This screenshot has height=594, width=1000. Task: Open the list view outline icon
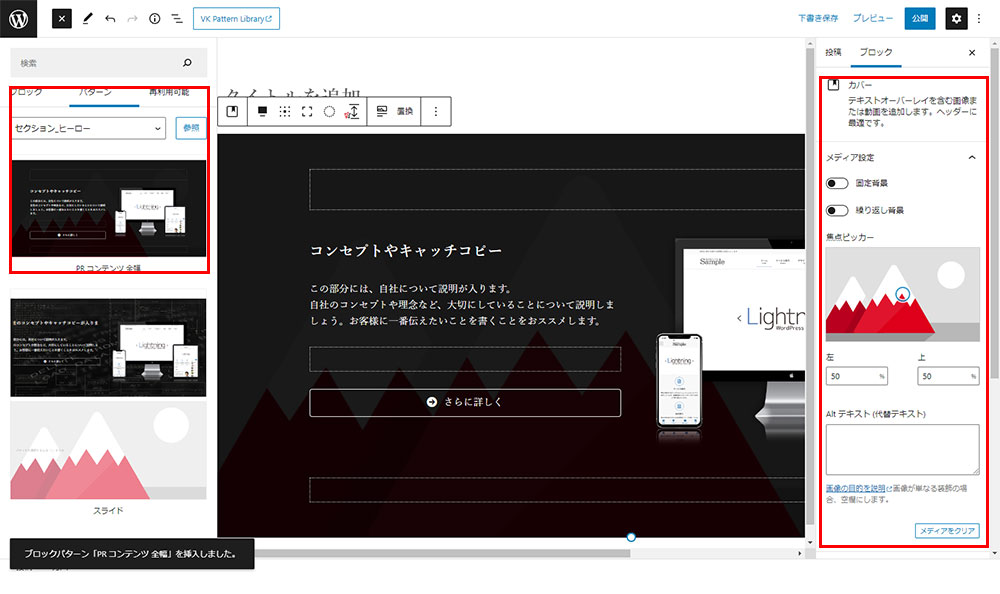tap(177, 19)
